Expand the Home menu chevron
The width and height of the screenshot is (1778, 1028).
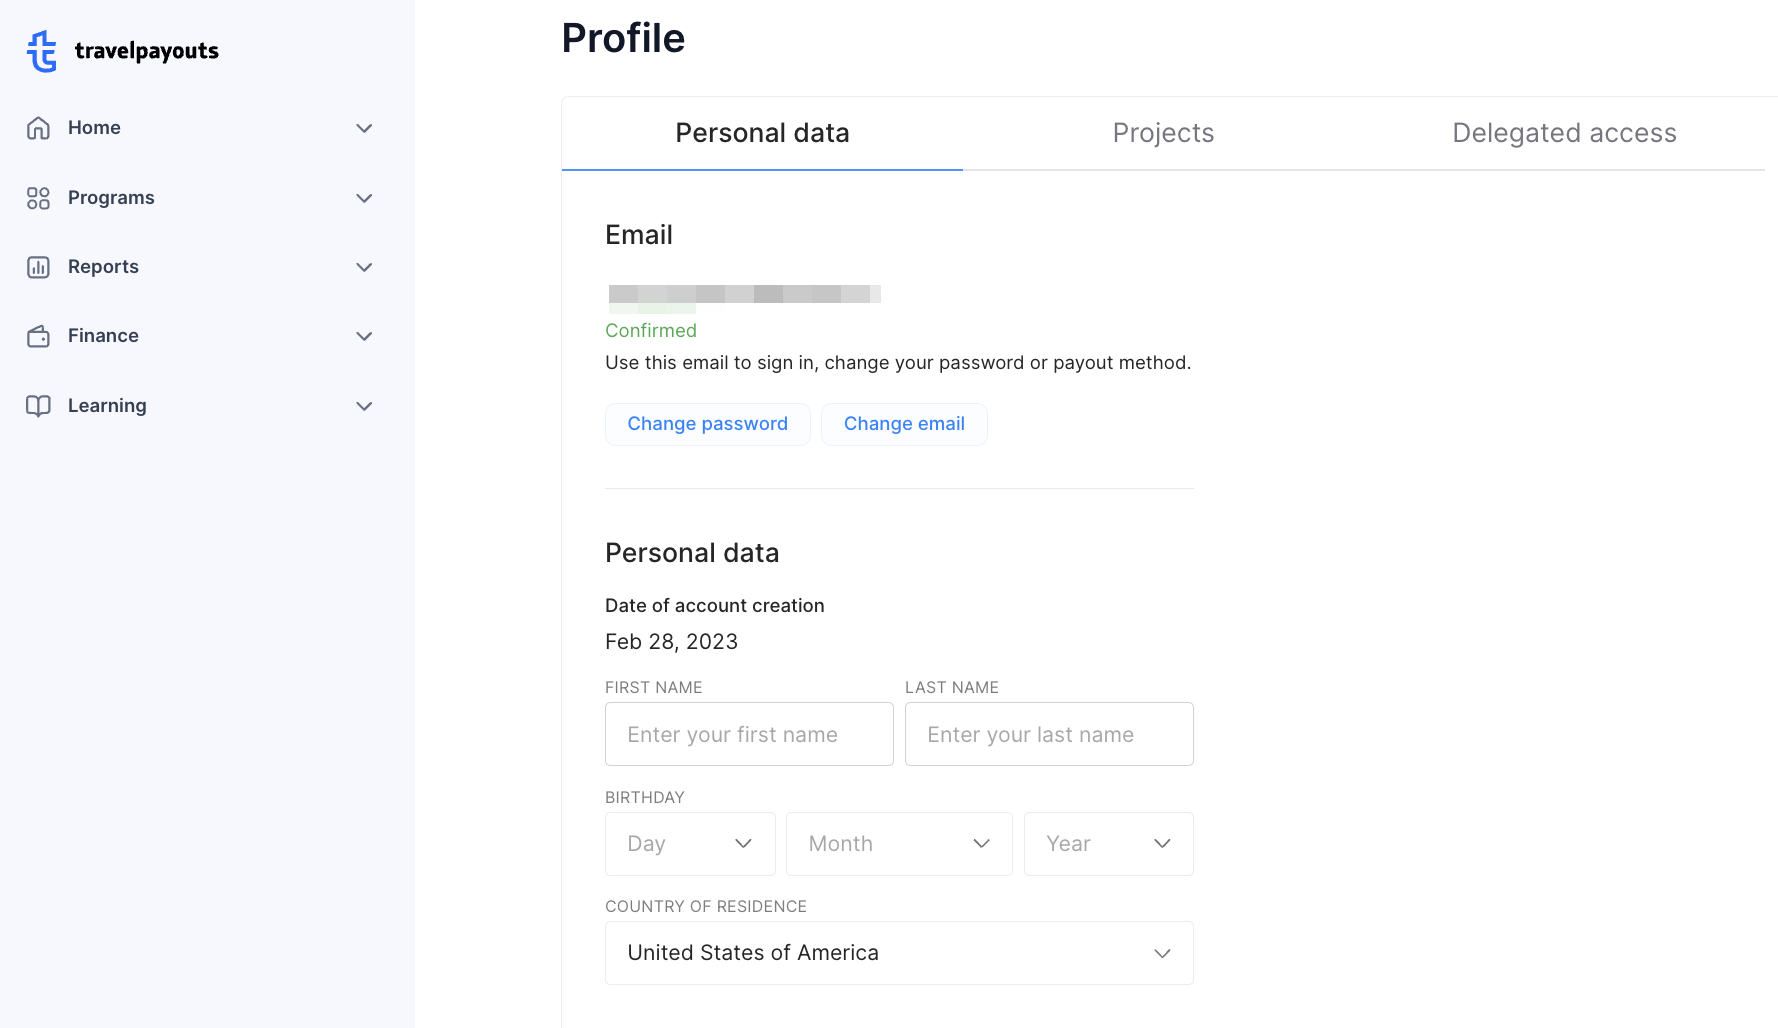[364, 128]
